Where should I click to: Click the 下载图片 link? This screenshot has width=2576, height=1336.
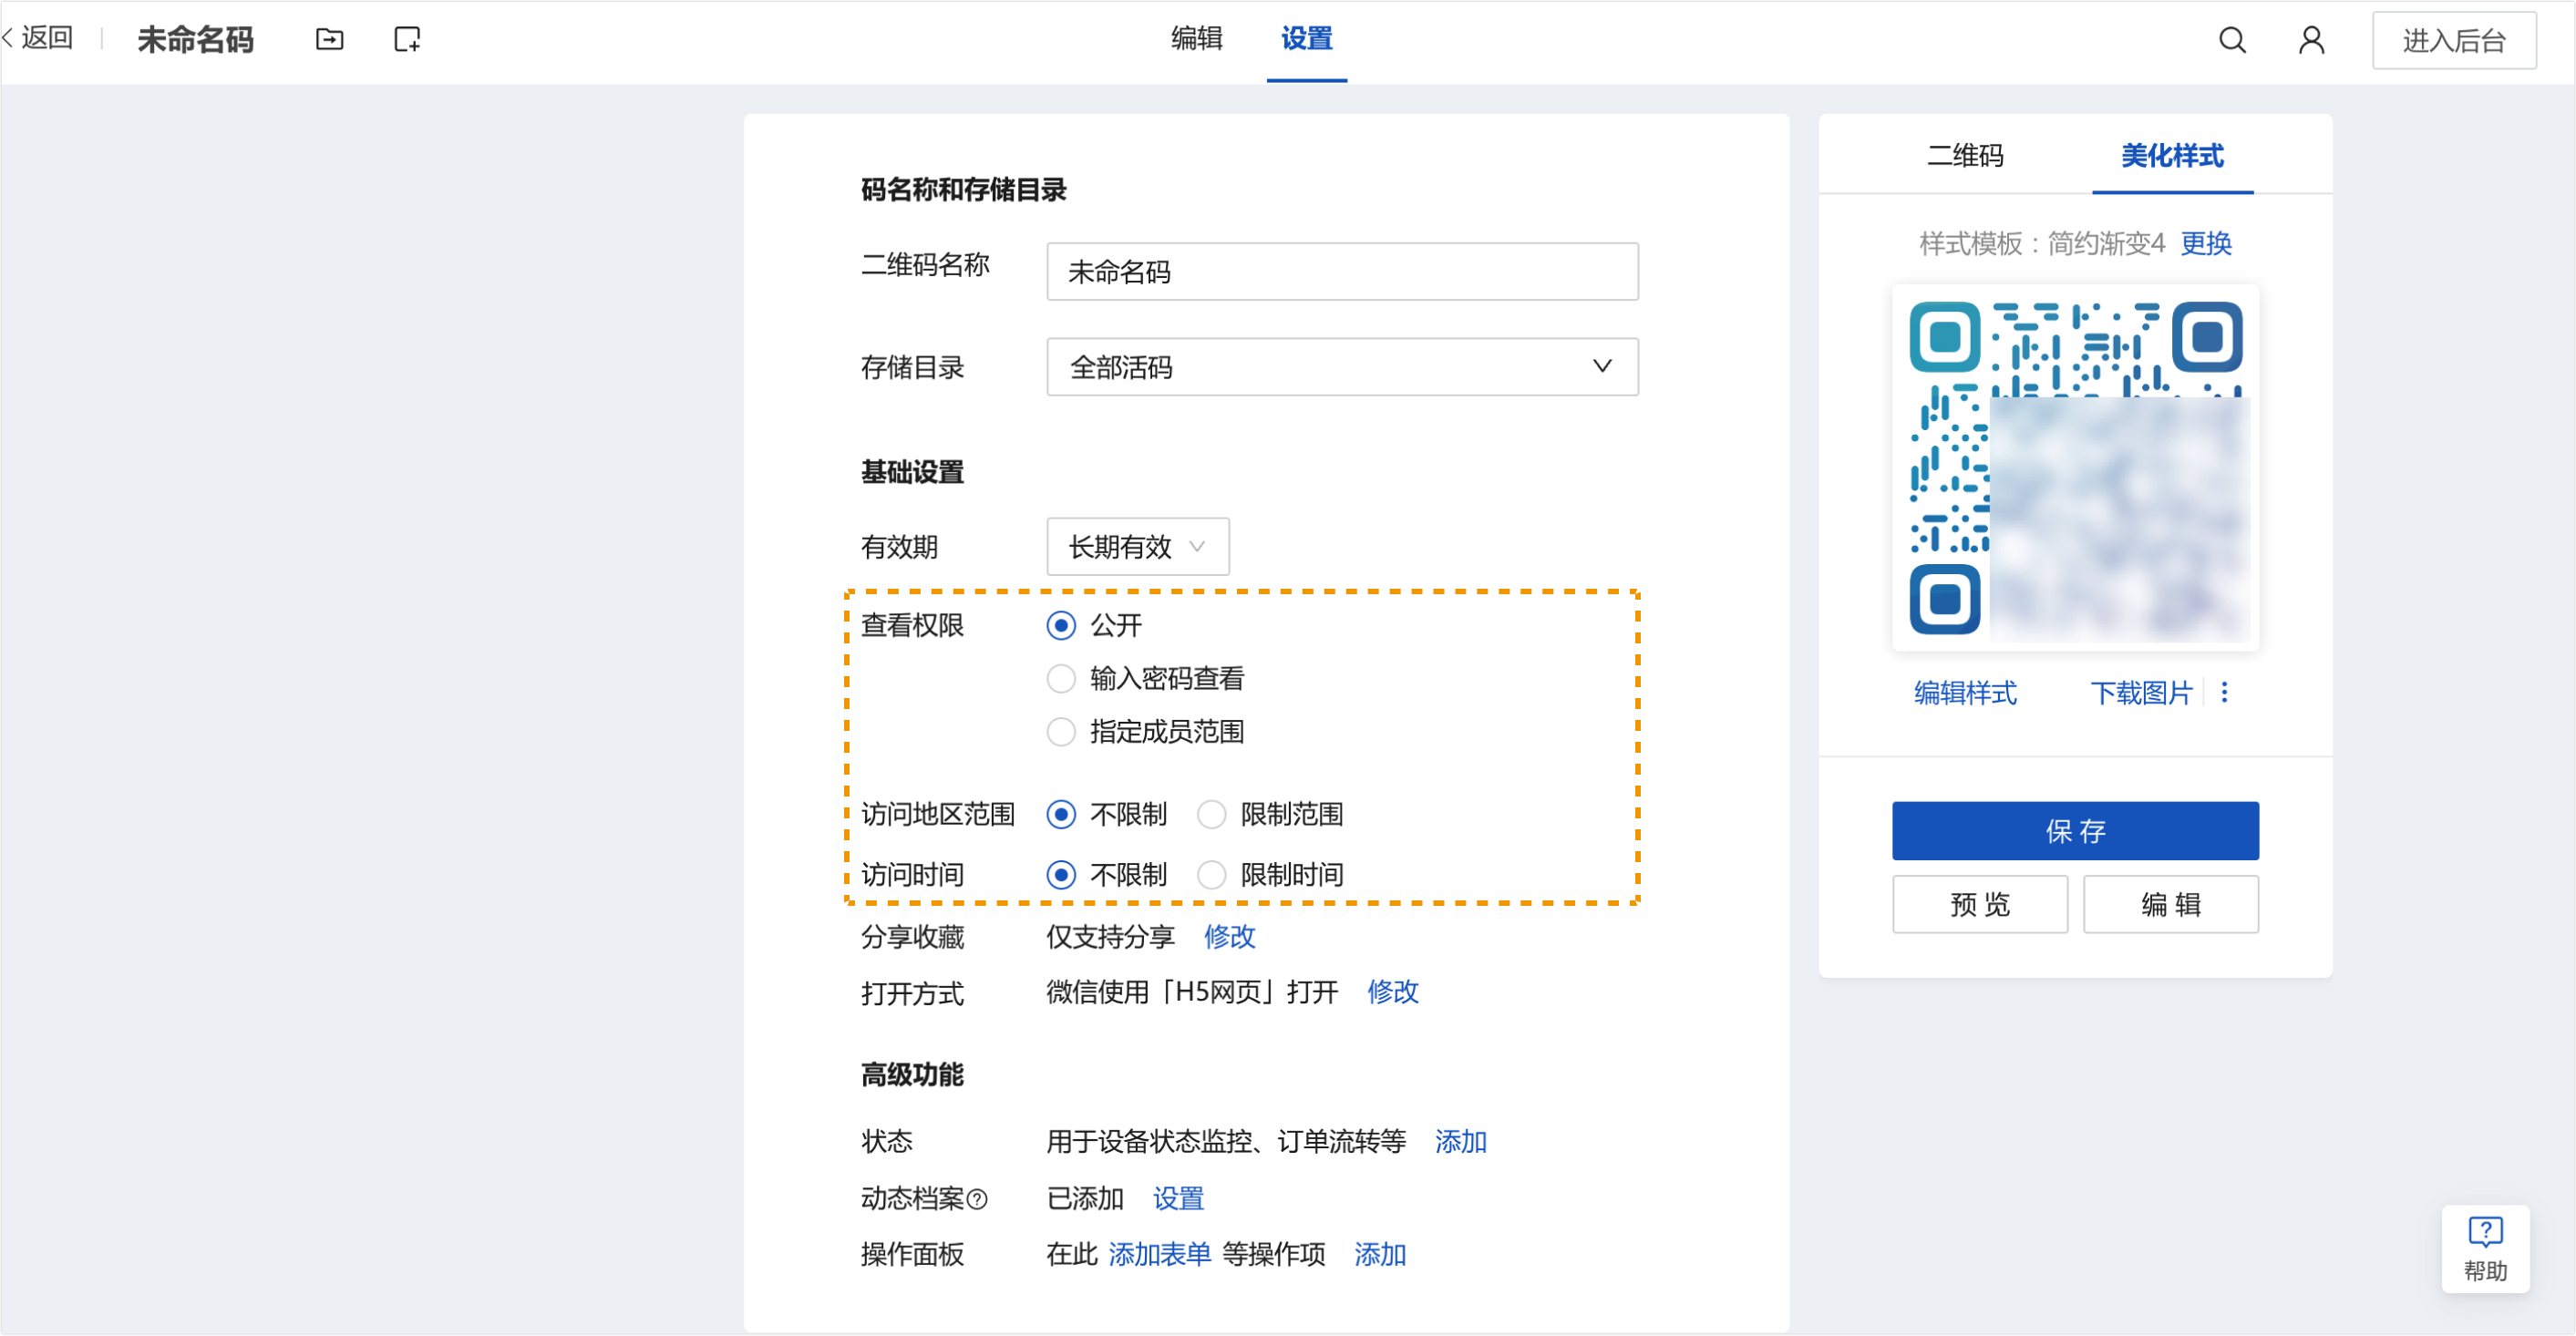[x=2140, y=693]
